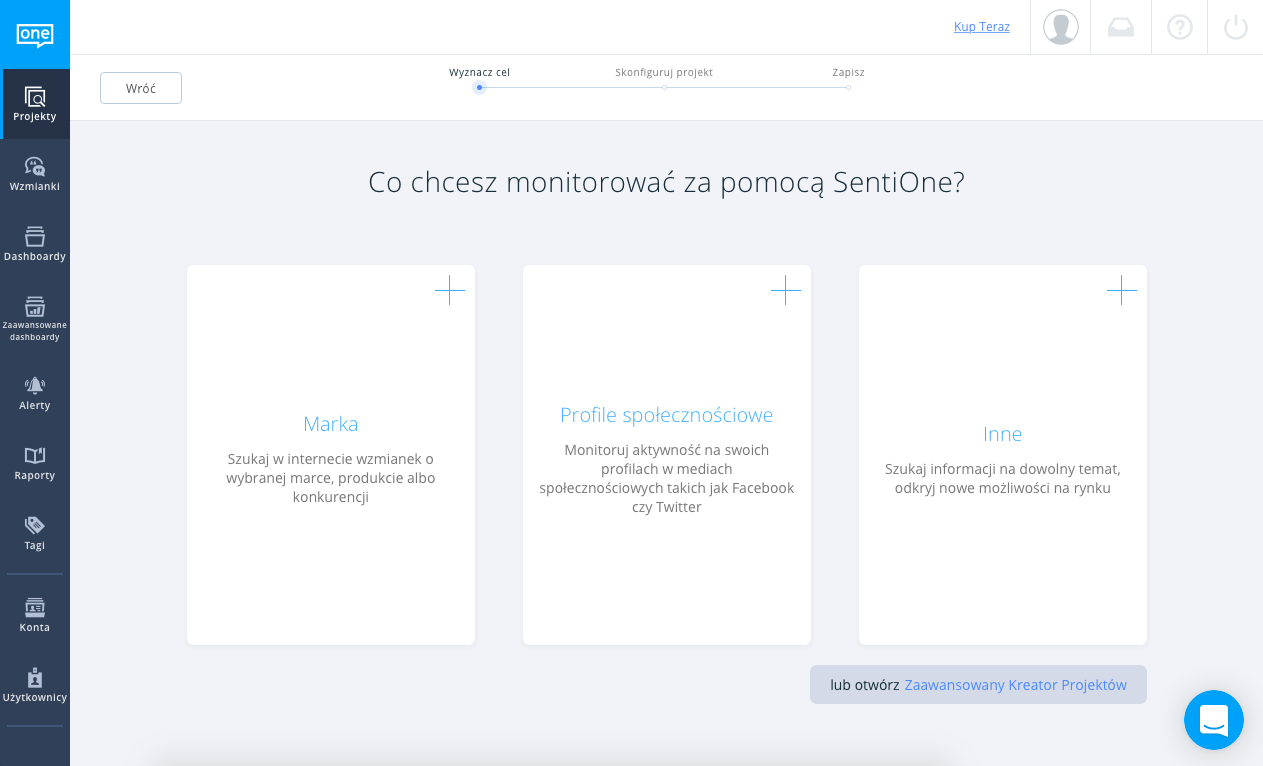Open the help question mark icon
This screenshot has height=766, width=1263.
1180,27
